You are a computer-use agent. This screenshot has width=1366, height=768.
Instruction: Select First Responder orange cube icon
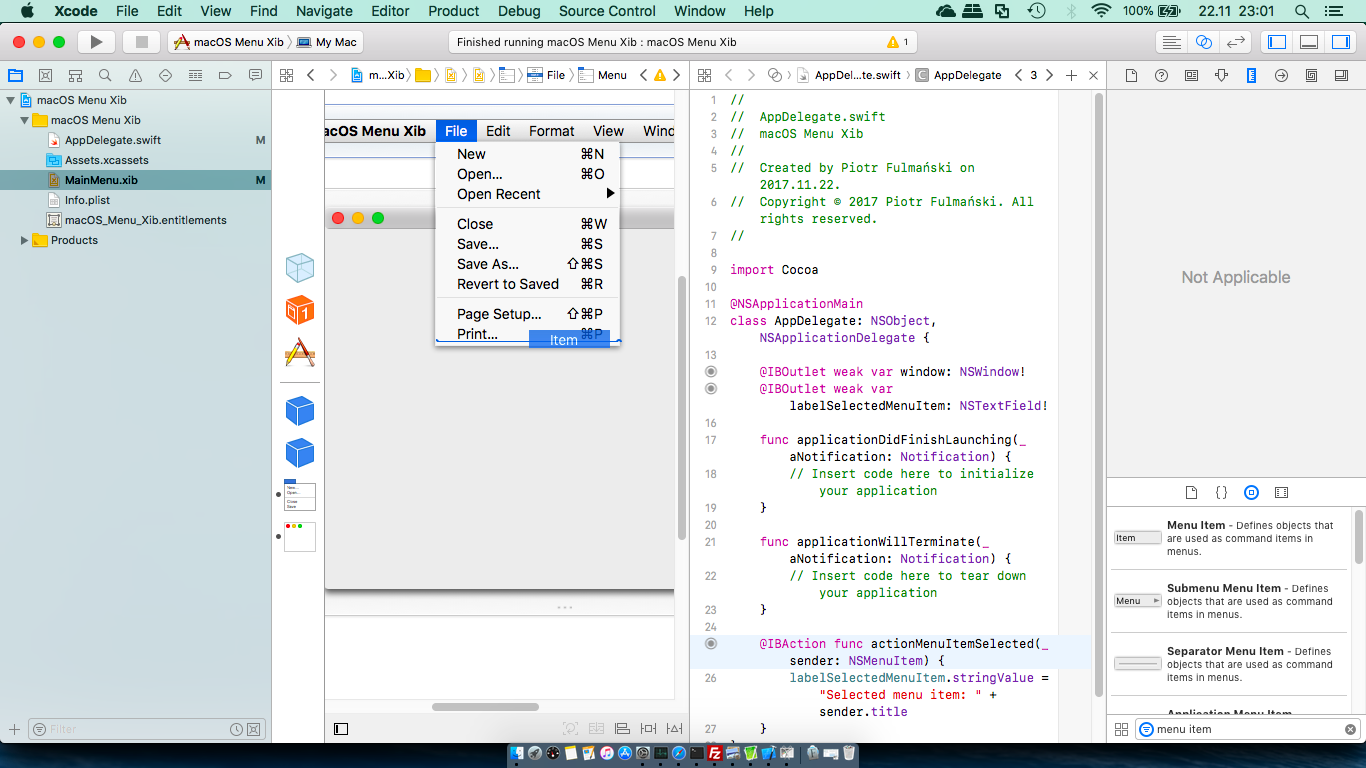[300, 310]
